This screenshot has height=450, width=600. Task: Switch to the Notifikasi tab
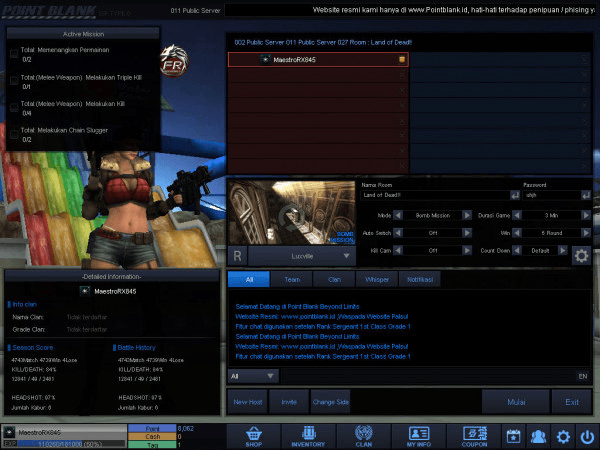point(420,279)
